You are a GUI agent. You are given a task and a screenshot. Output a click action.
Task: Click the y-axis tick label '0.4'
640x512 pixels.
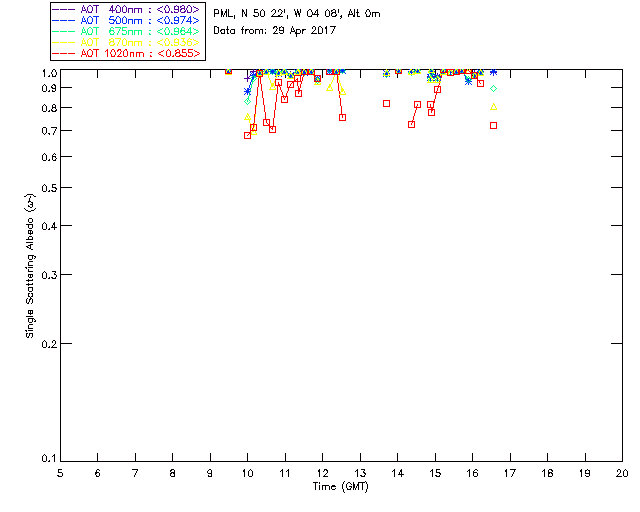(x=49, y=226)
